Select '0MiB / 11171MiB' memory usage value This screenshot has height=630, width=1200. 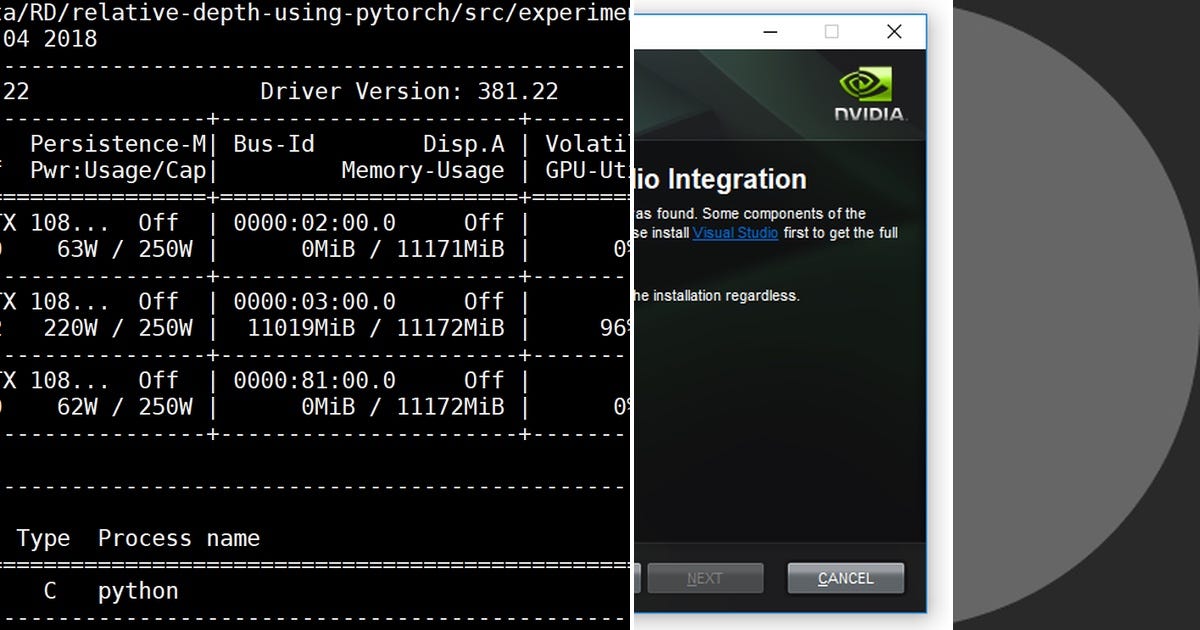tap(403, 249)
